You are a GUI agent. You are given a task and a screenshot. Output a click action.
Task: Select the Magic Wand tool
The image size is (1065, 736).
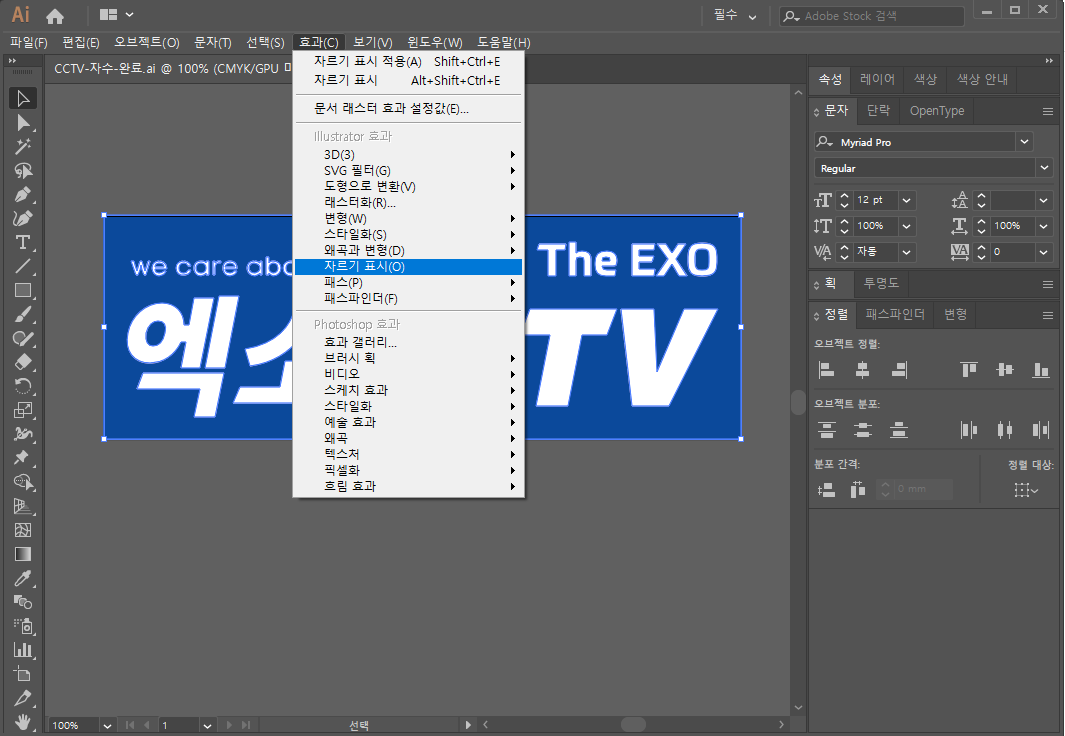coord(22,147)
